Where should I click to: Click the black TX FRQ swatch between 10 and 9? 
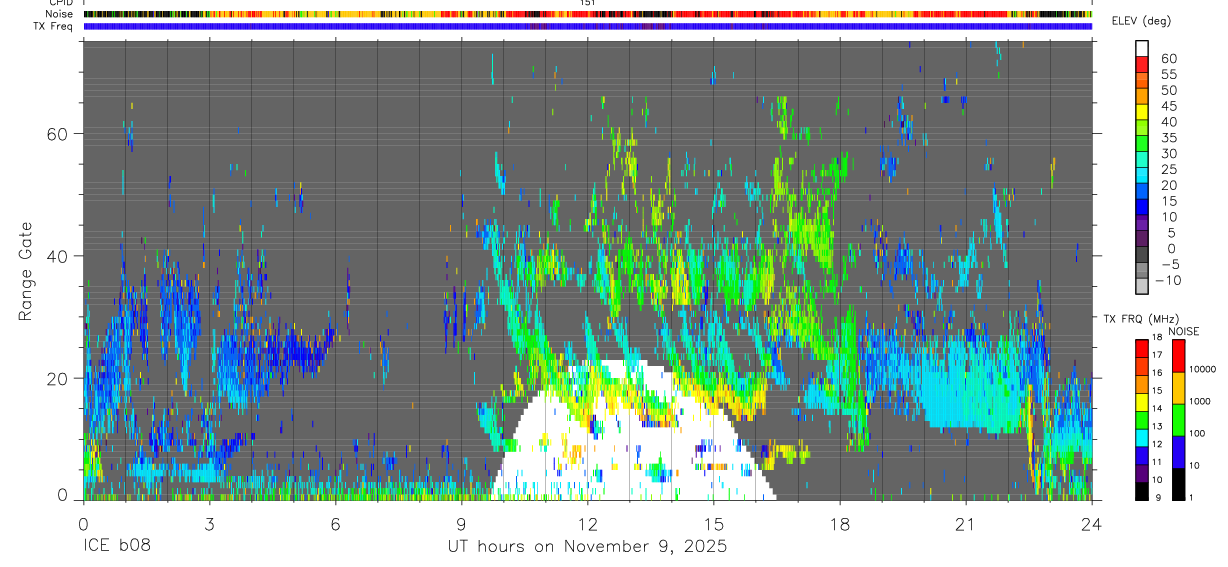[x=1141, y=490]
